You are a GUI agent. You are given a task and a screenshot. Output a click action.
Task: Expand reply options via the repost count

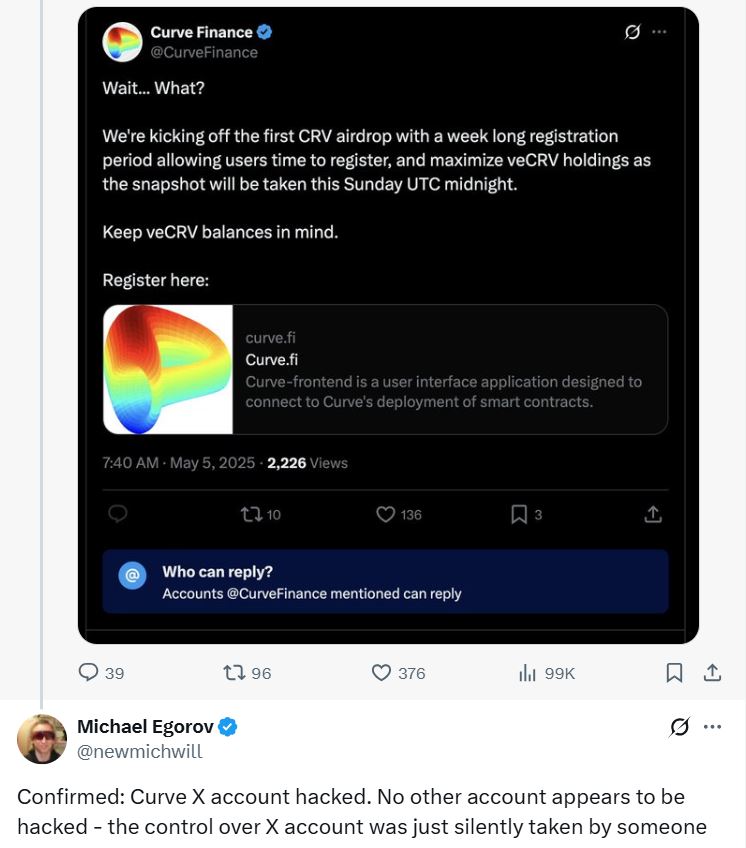(x=250, y=514)
